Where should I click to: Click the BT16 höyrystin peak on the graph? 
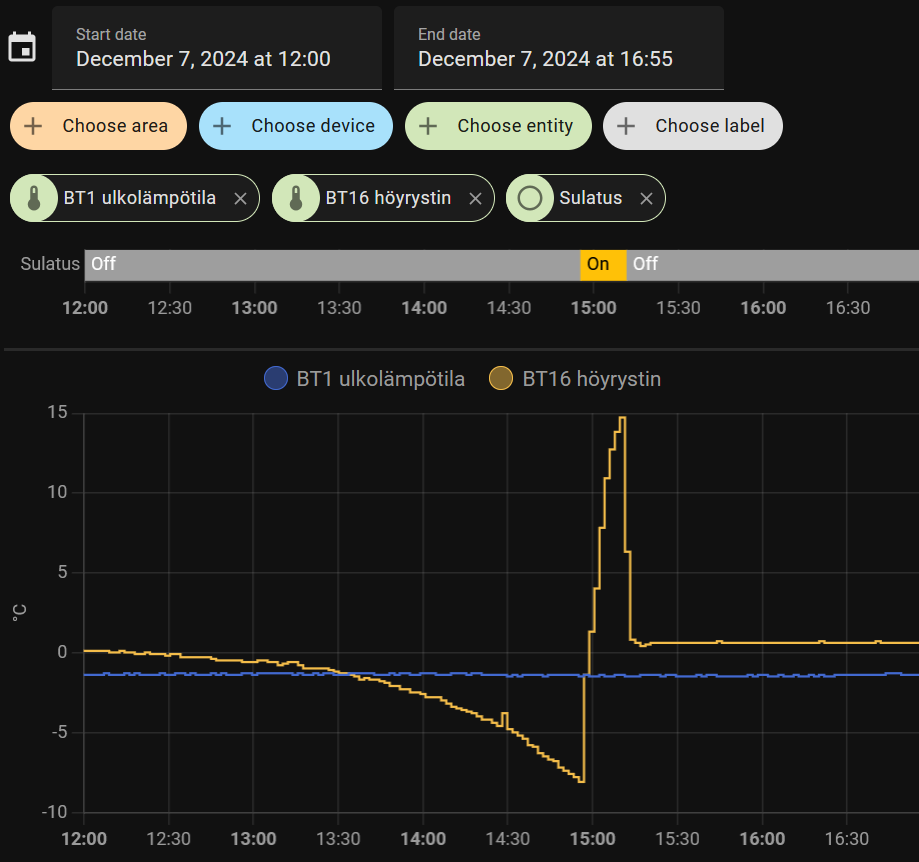(622, 419)
